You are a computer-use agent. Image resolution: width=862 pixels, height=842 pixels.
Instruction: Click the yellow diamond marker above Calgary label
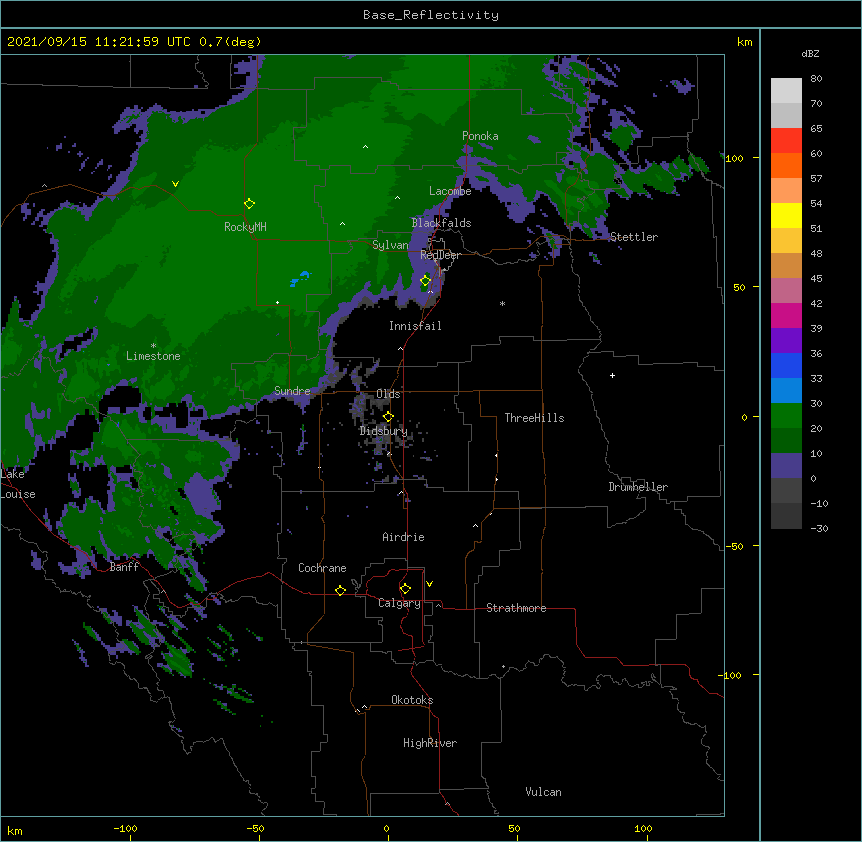(406, 589)
